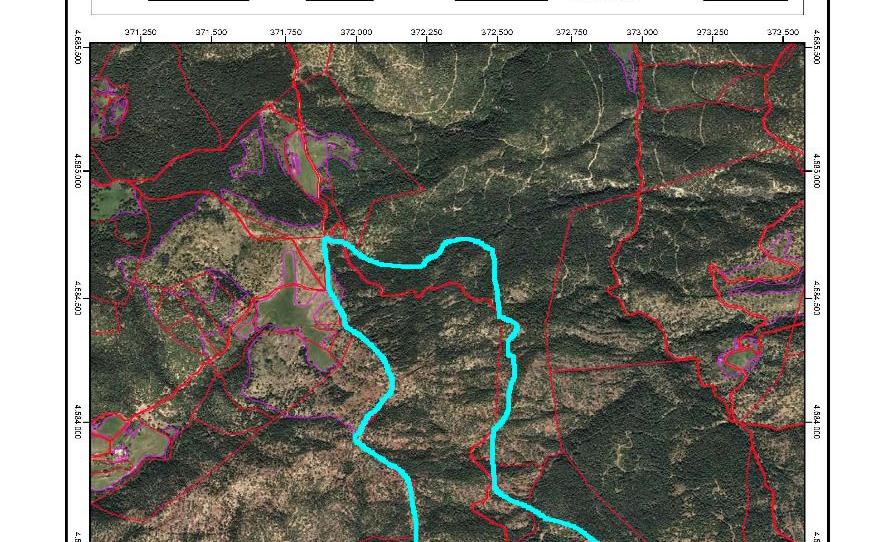Click the 371,750 top grid label

click(285, 32)
